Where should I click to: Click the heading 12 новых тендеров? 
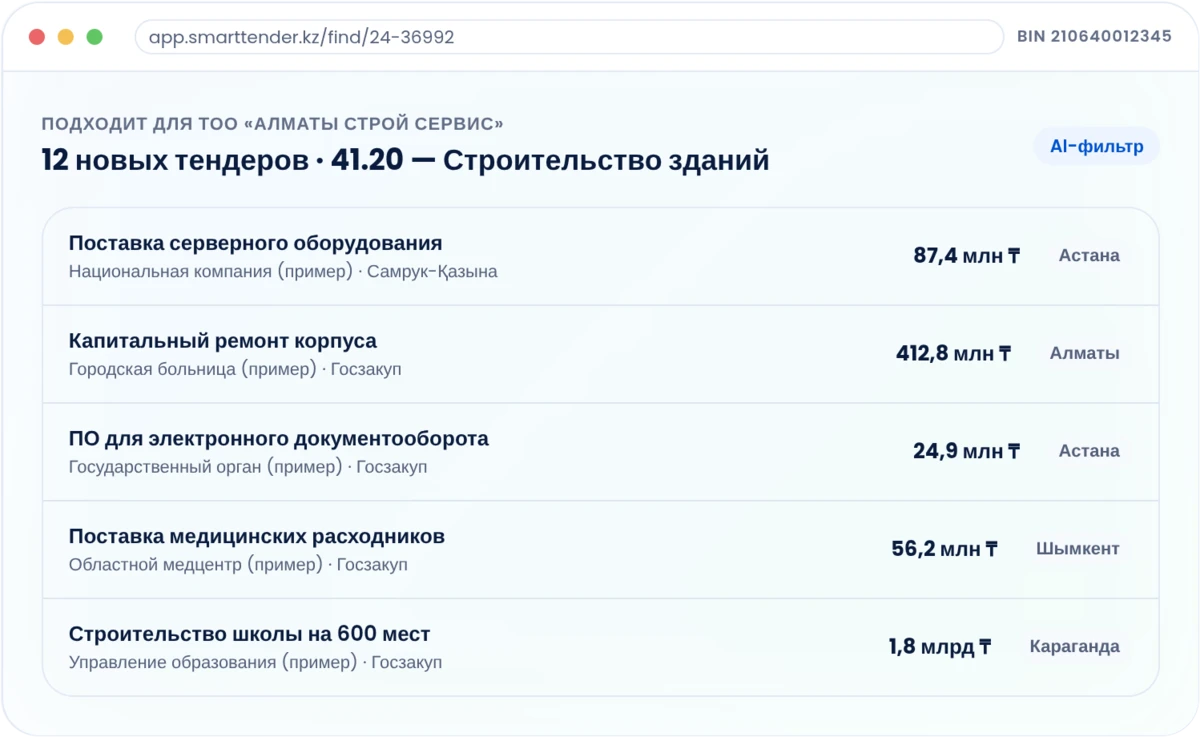175,161
